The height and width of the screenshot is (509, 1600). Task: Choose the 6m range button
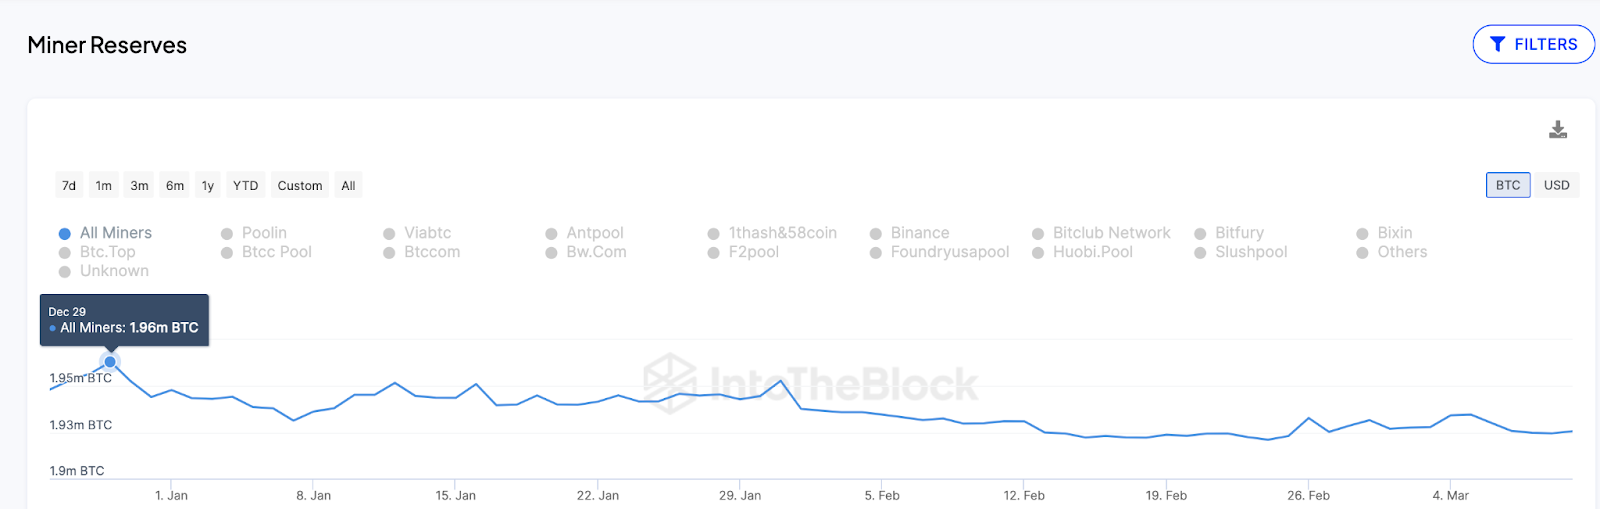pos(175,185)
